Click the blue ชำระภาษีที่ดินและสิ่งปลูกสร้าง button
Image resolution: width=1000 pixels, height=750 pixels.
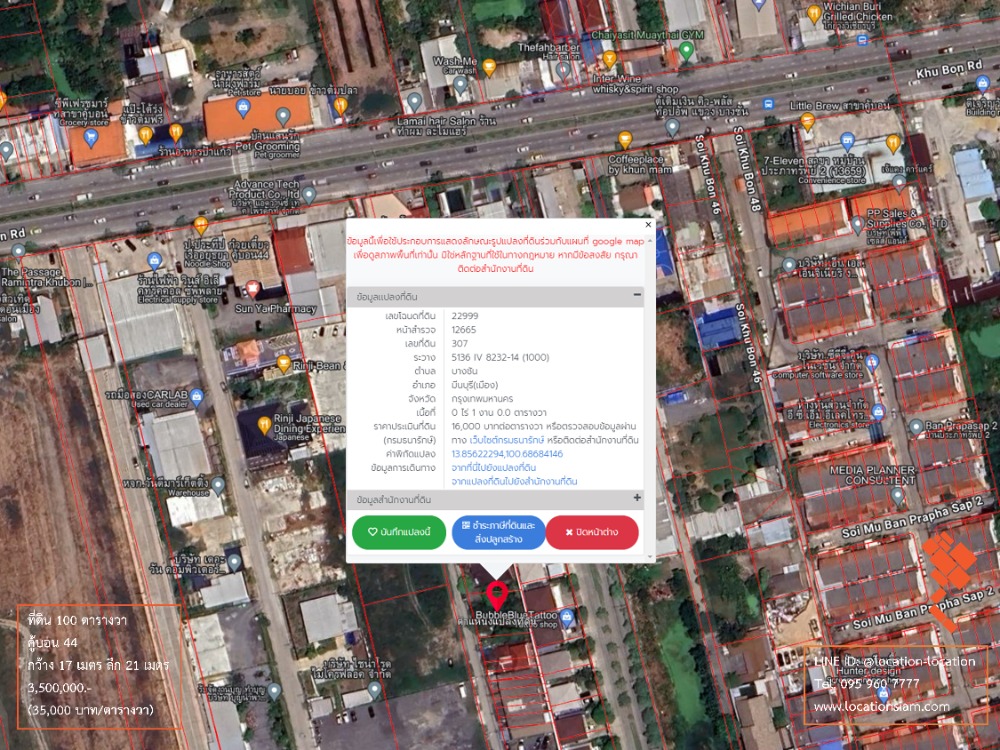point(498,532)
